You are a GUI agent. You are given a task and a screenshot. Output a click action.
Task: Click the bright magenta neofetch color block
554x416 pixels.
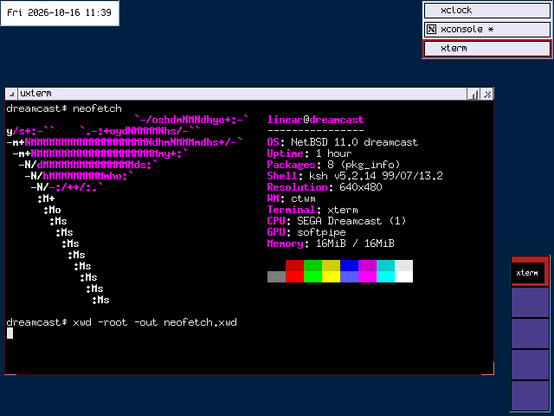[x=367, y=277]
